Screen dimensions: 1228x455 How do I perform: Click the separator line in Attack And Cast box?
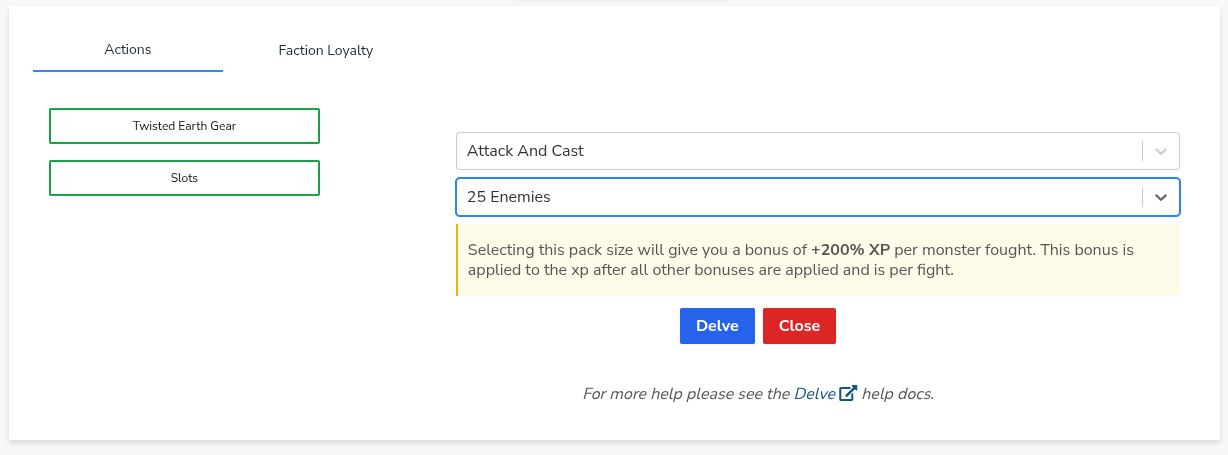click(x=1142, y=151)
